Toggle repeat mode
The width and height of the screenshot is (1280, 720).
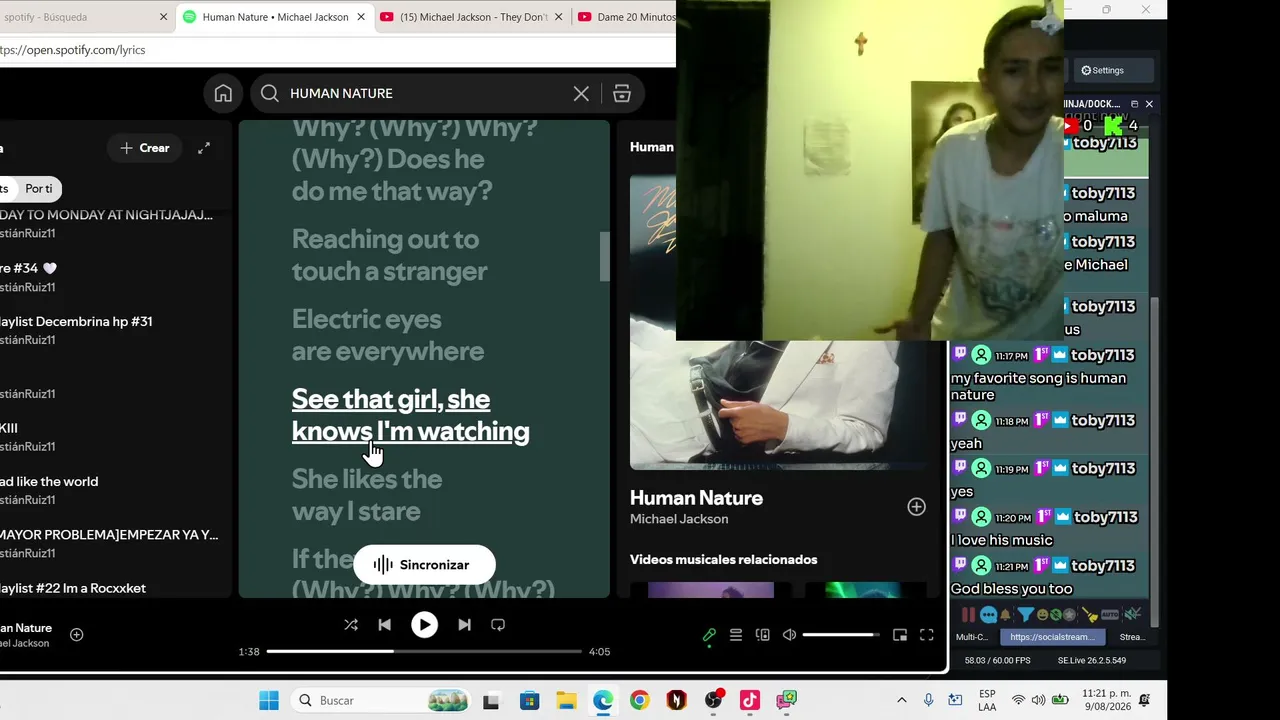click(498, 625)
